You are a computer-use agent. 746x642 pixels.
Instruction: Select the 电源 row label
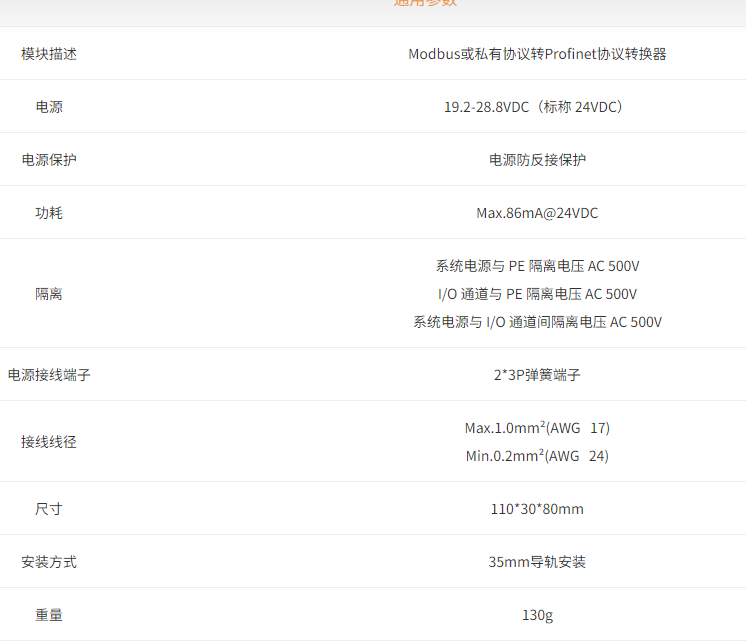point(49,107)
